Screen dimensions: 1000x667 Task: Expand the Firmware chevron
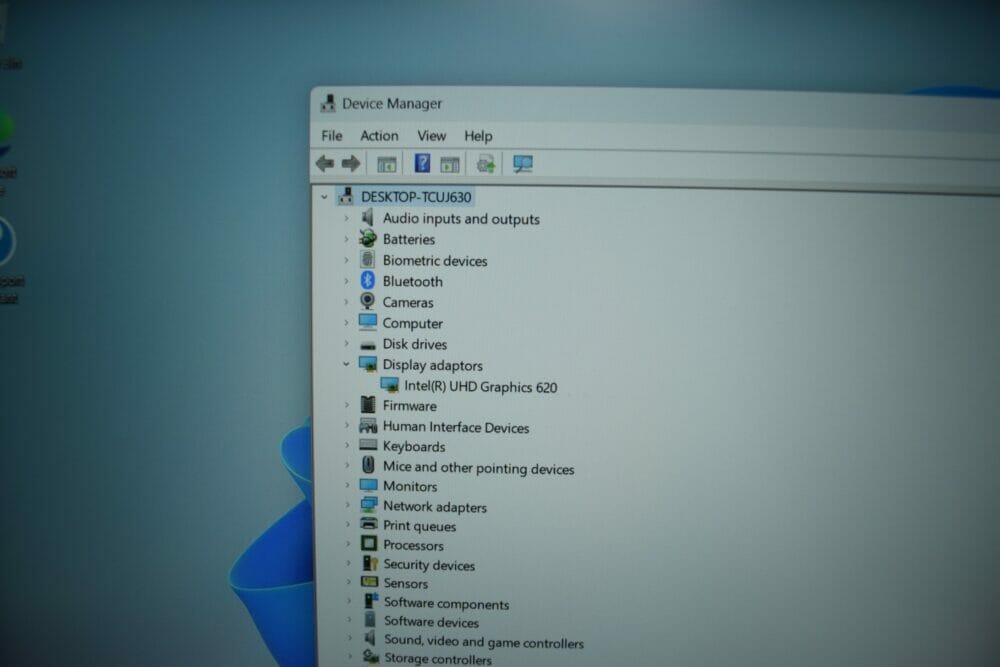[347, 405]
